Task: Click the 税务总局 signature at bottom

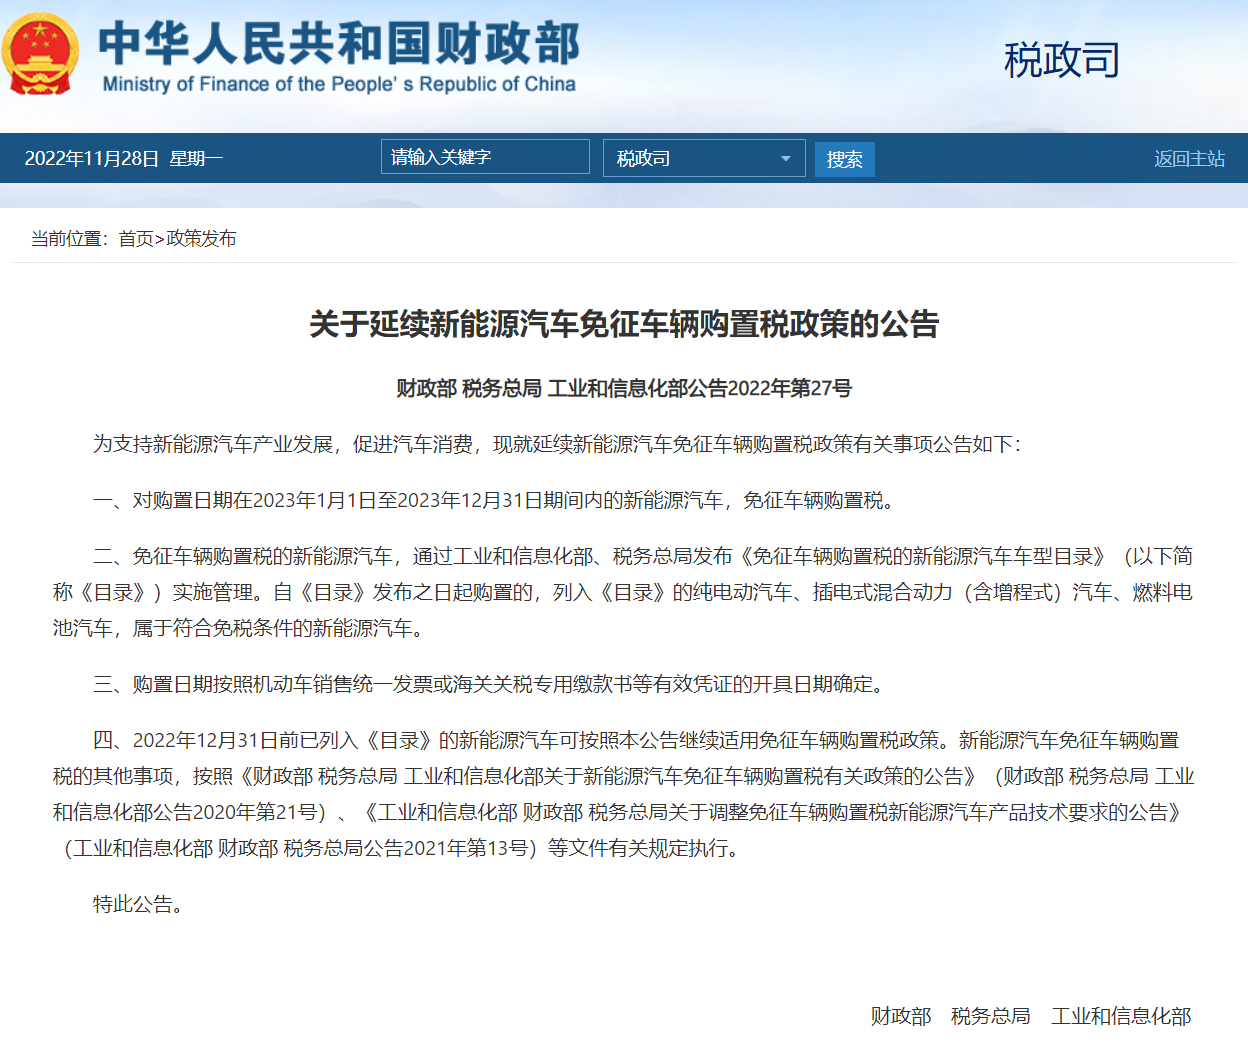Action: tap(990, 1016)
